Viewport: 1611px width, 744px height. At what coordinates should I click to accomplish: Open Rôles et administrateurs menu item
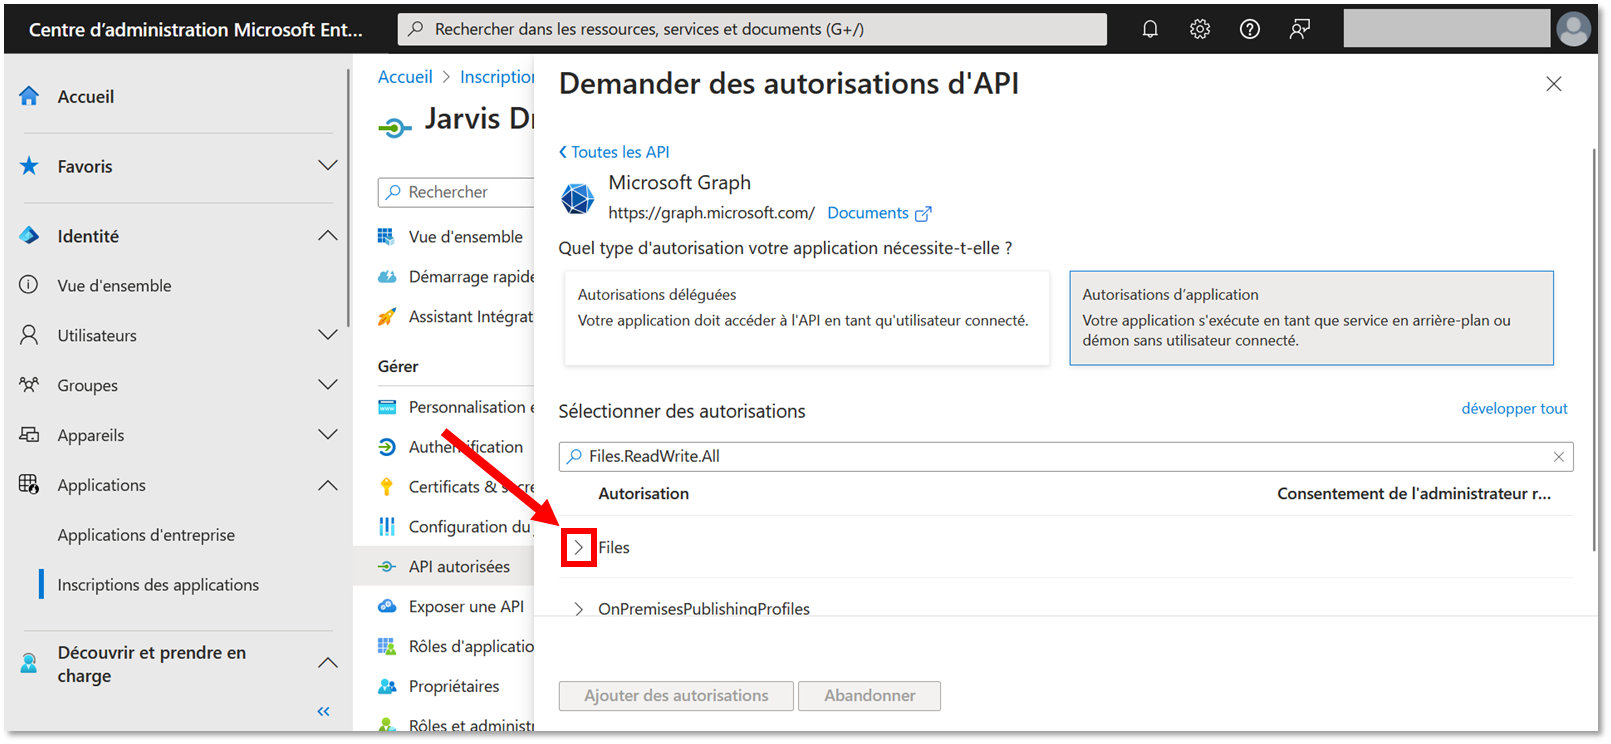pyautogui.click(x=471, y=726)
